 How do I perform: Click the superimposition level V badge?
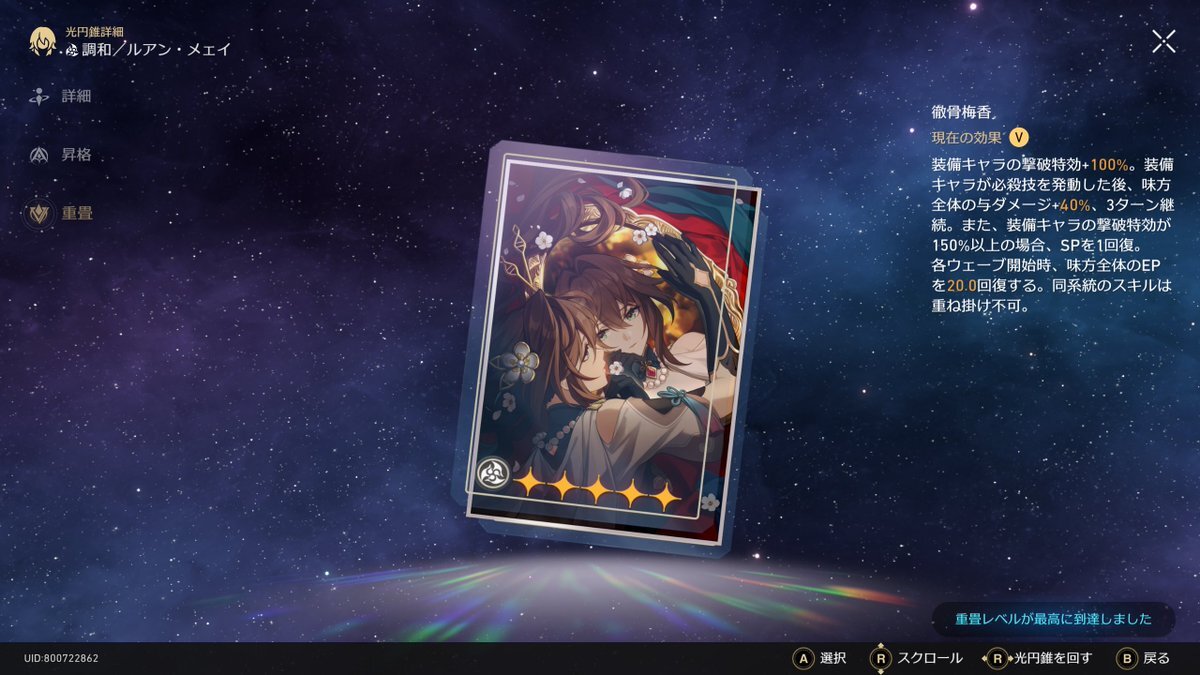pyautogui.click(x=1019, y=138)
